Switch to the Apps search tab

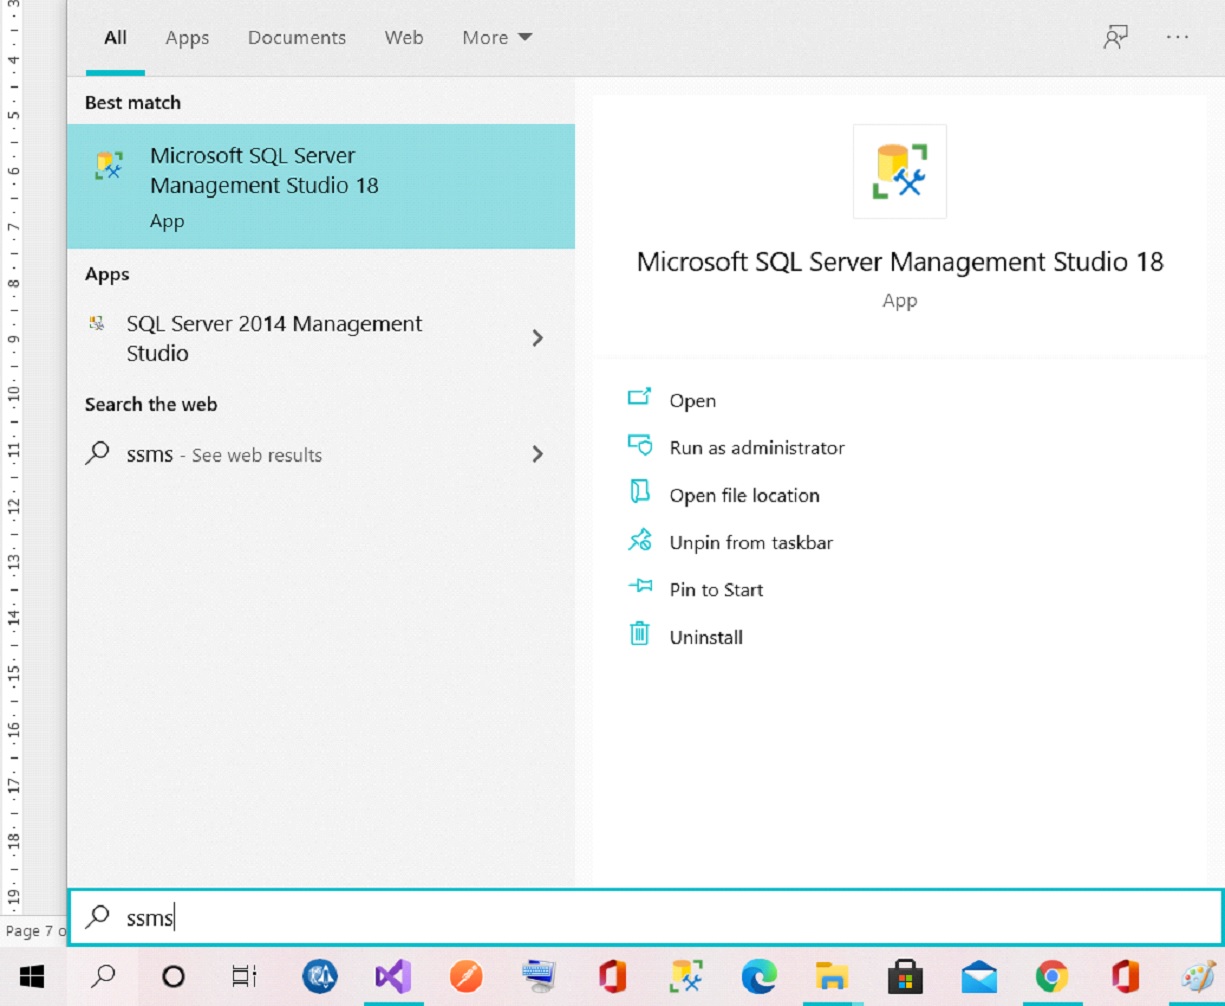click(187, 38)
